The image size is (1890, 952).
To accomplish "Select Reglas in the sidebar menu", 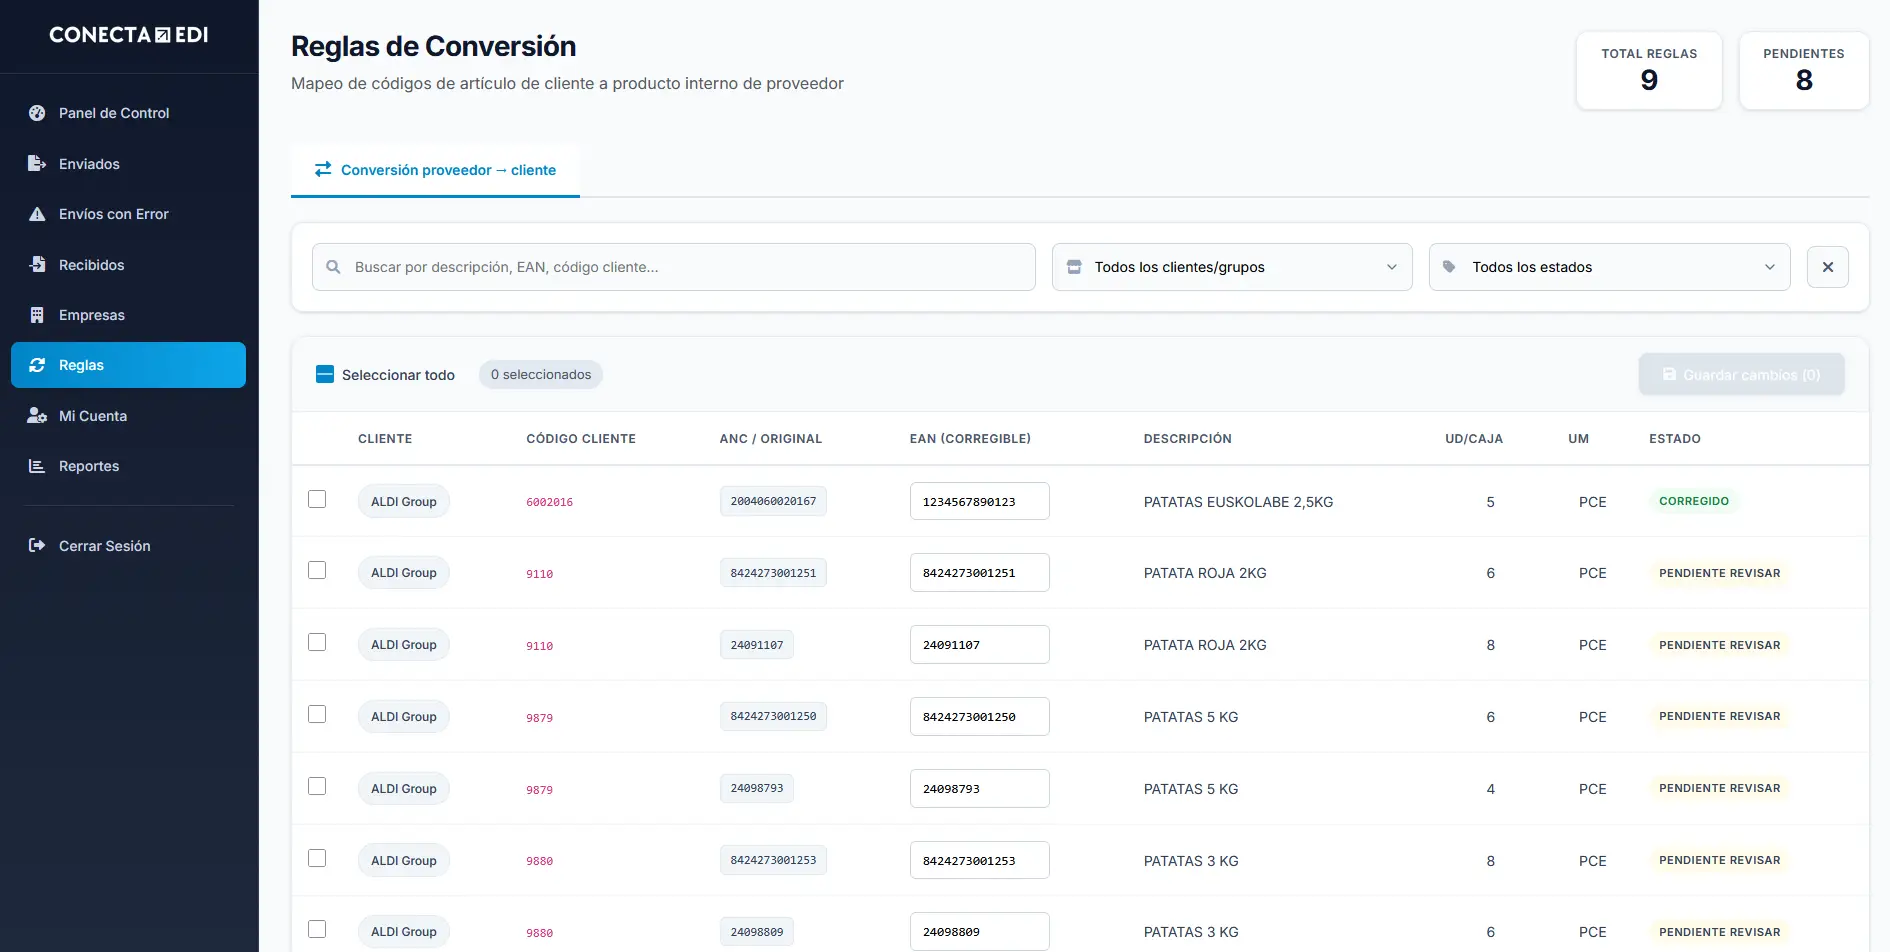I will click(128, 365).
